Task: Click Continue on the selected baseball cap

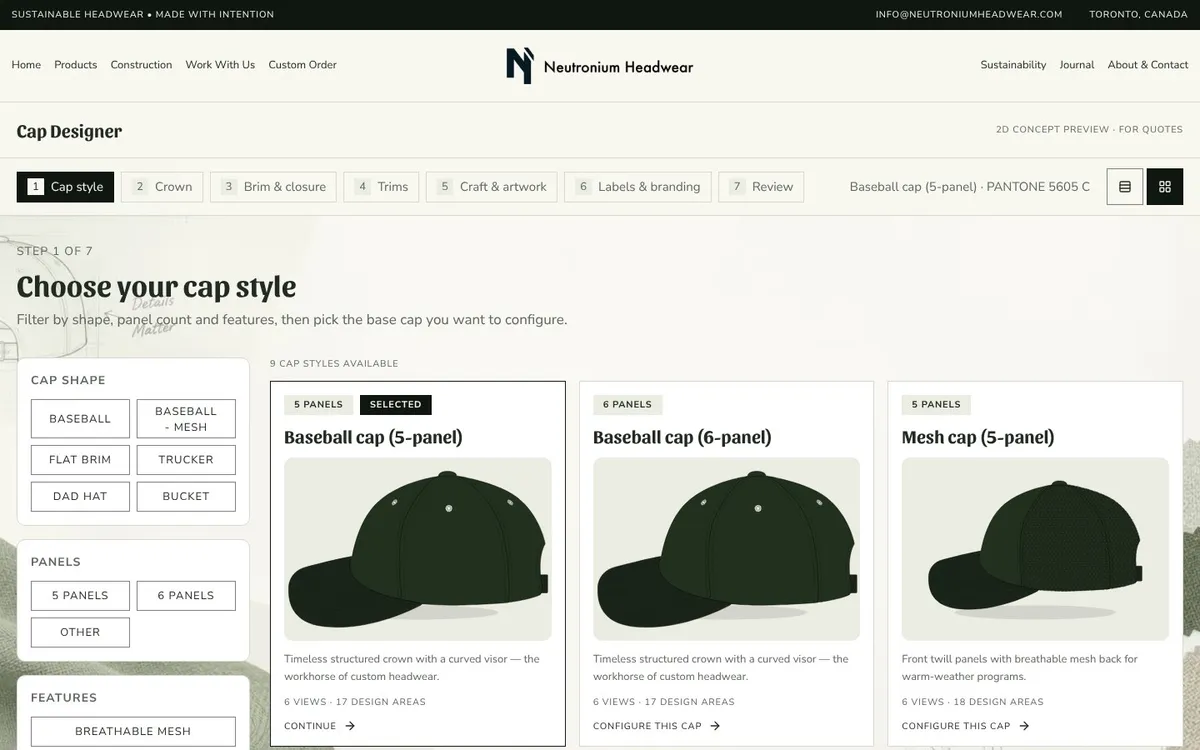Action: tap(320, 726)
